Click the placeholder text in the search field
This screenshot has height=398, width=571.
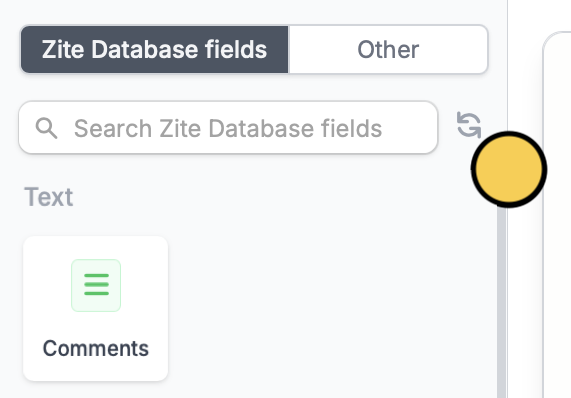(x=228, y=129)
